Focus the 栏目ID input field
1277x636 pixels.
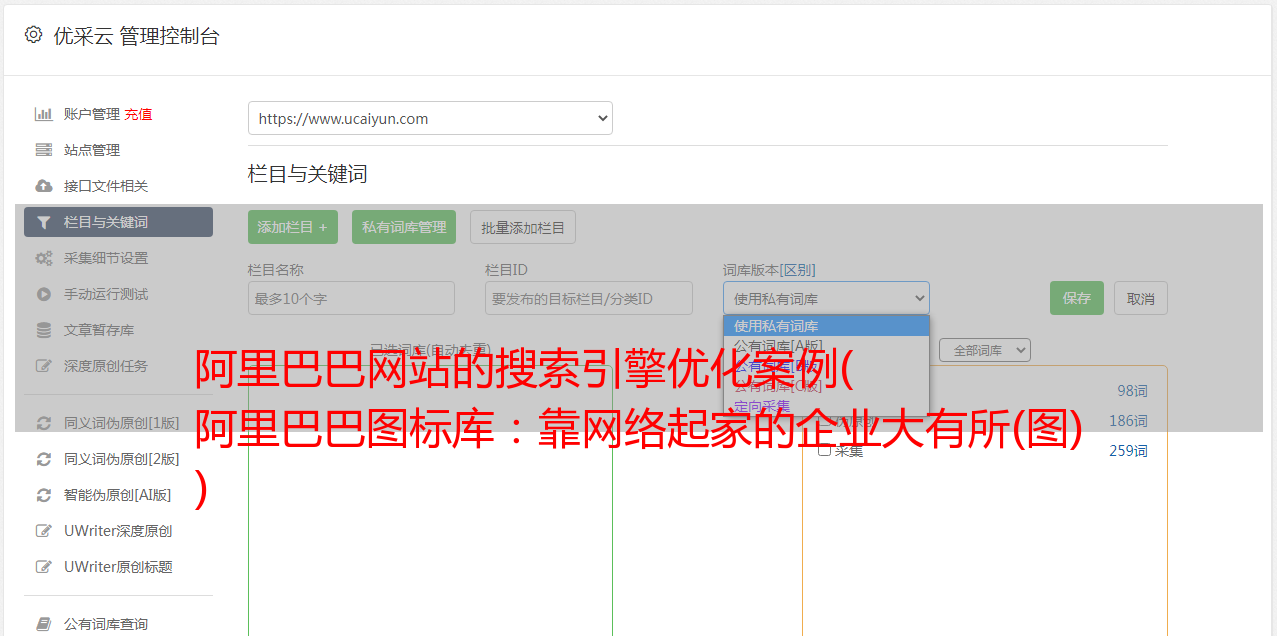589,298
